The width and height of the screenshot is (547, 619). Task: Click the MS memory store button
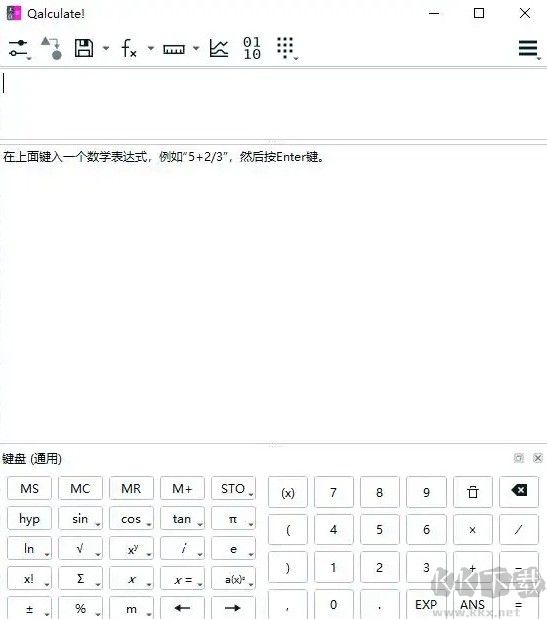30,488
